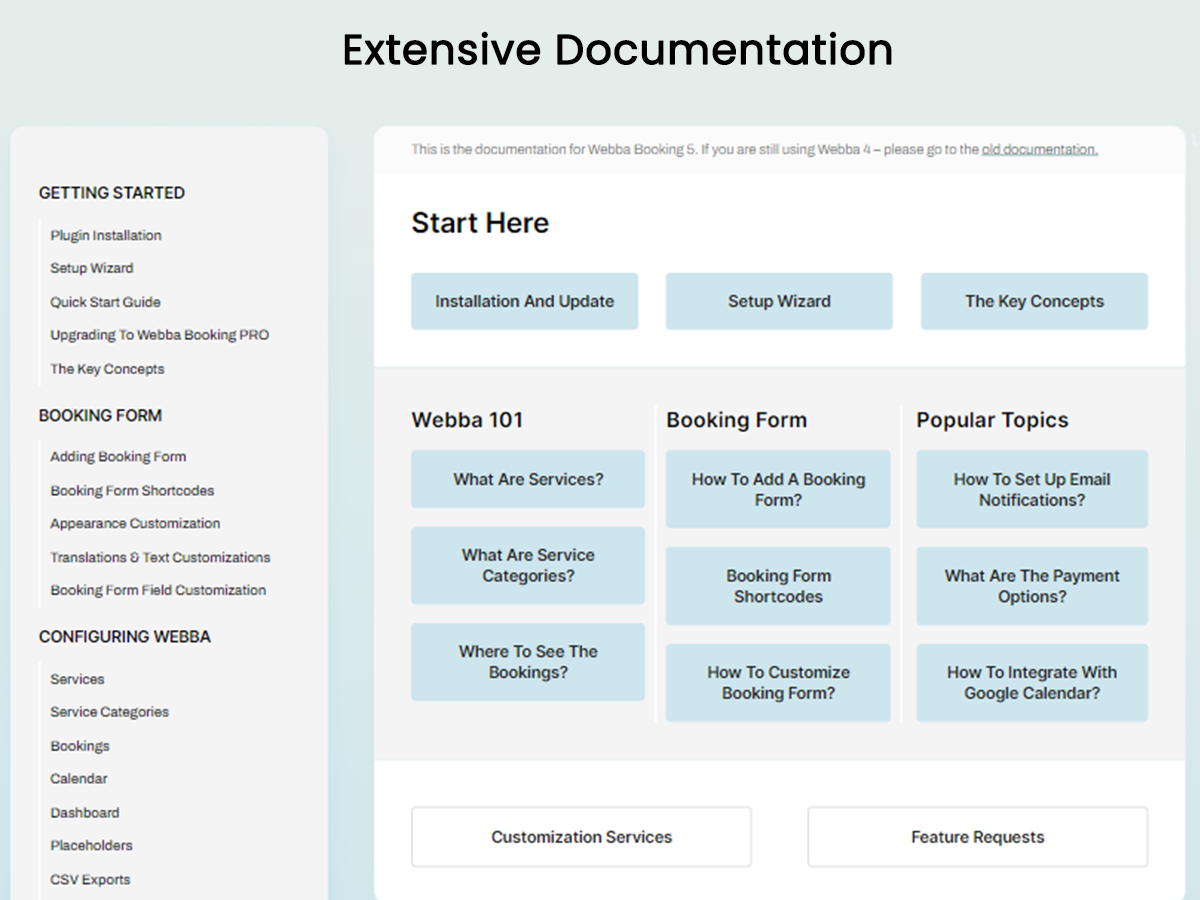Click the GETTING STARTED section heading
1200x900 pixels.
(x=112, y=193)
